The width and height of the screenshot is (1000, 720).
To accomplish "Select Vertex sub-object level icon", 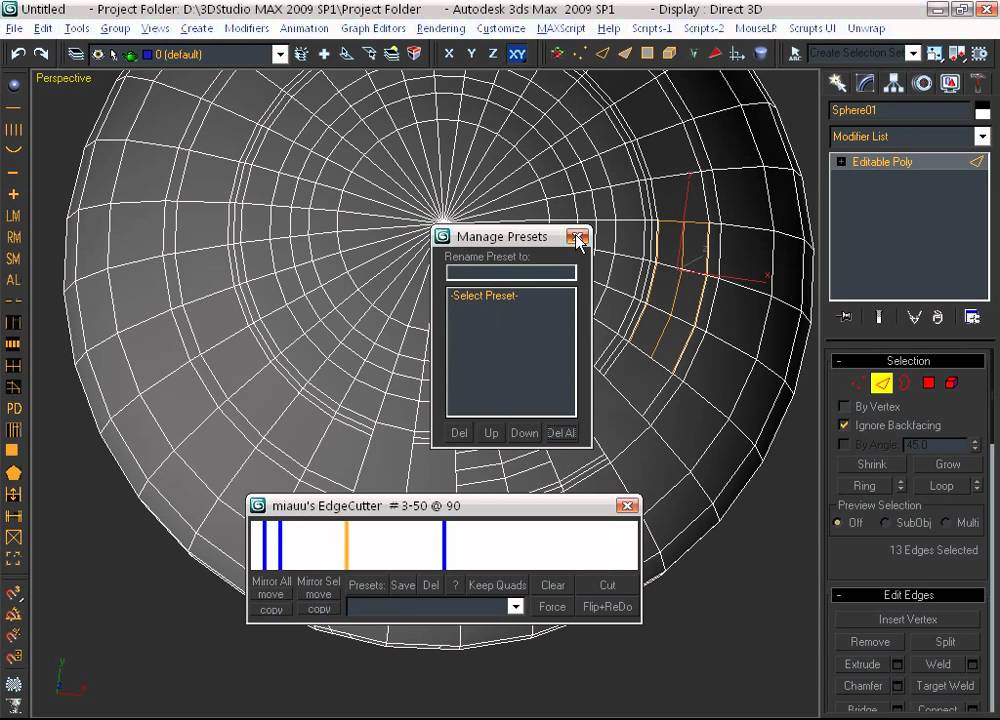I will pos(858,383).
